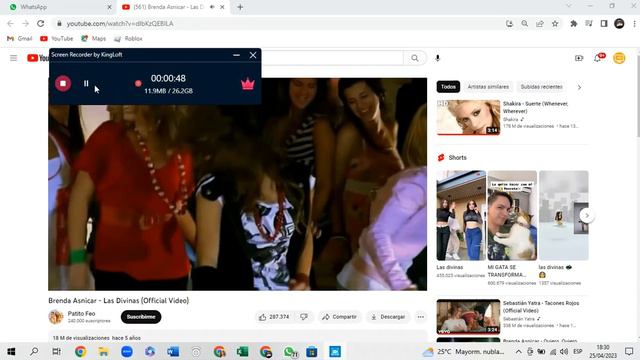640x360 pixels.
Task: Click the Descargar download button
Action: point(388,317)
